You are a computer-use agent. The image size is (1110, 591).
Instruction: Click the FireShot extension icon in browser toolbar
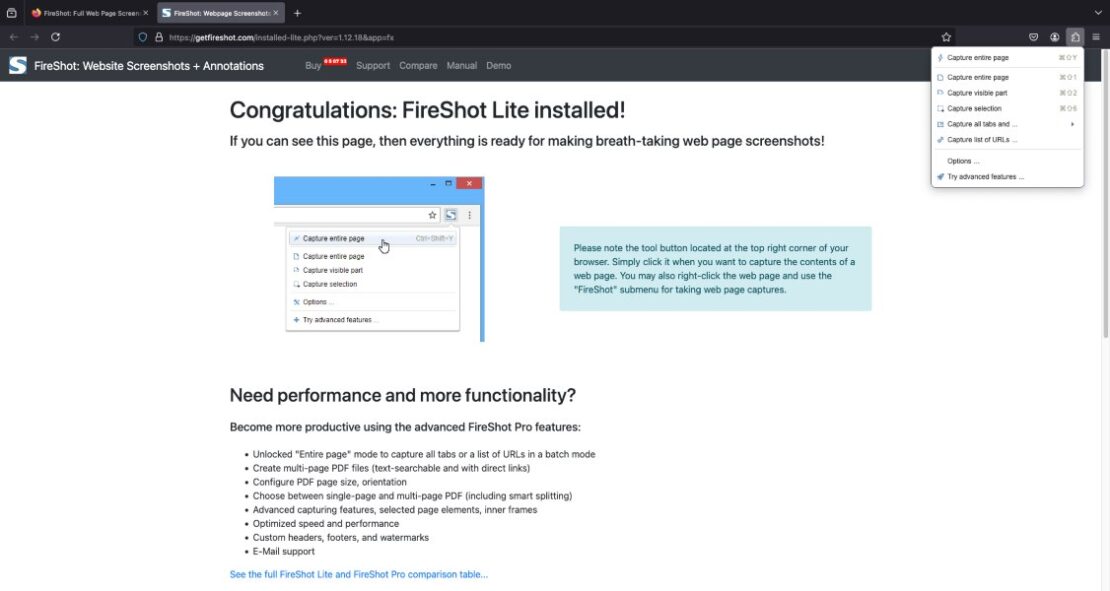(1075, 36)
